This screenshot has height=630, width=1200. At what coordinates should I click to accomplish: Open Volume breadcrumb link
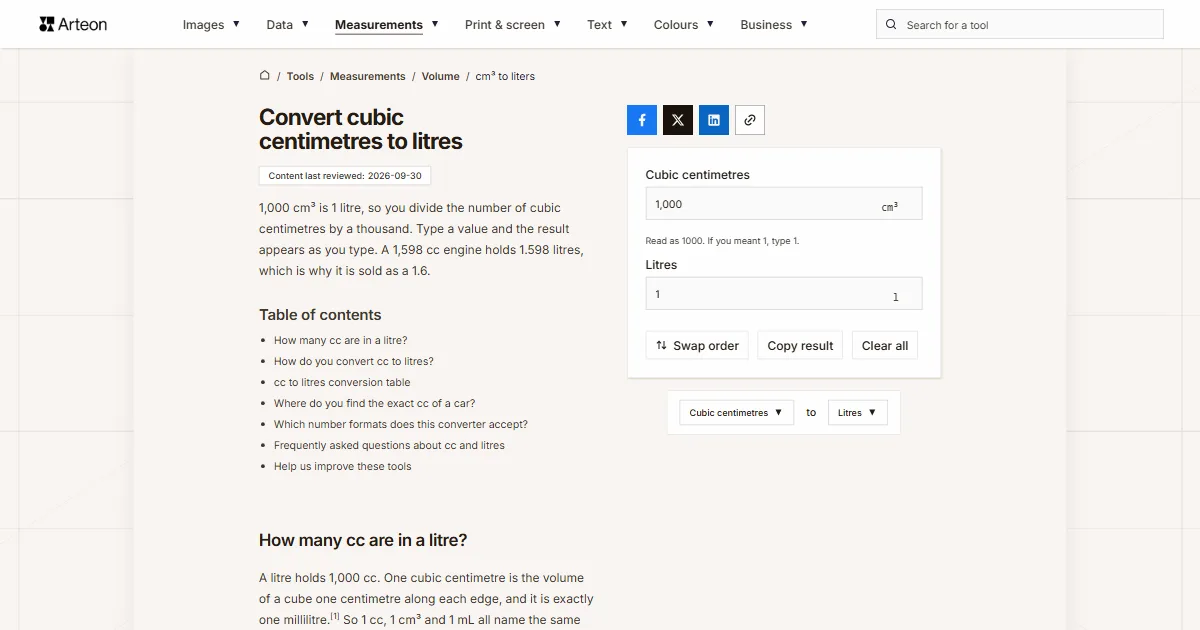pos(441,76)
